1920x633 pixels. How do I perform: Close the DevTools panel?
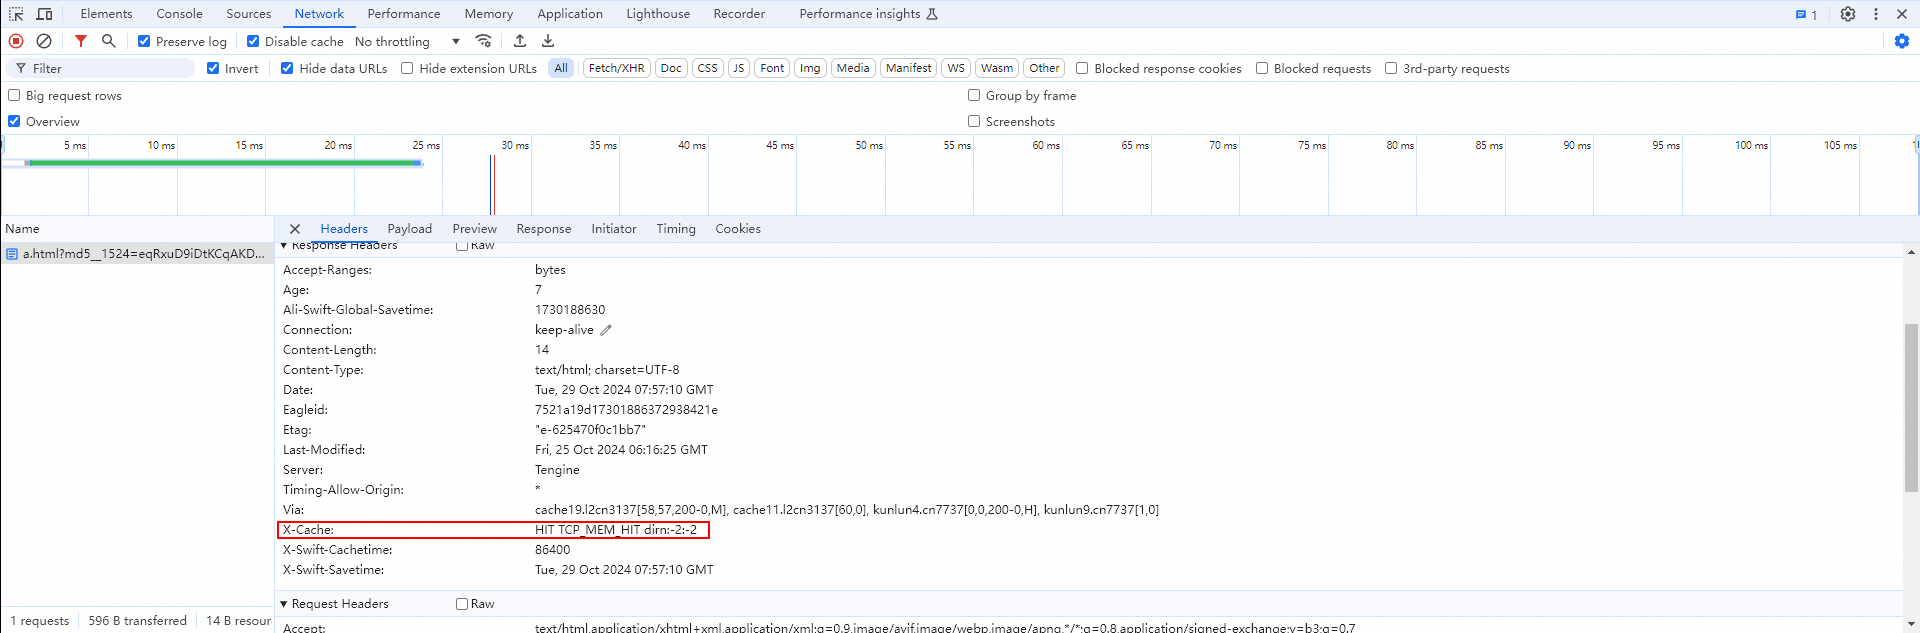click(1902, 14)
